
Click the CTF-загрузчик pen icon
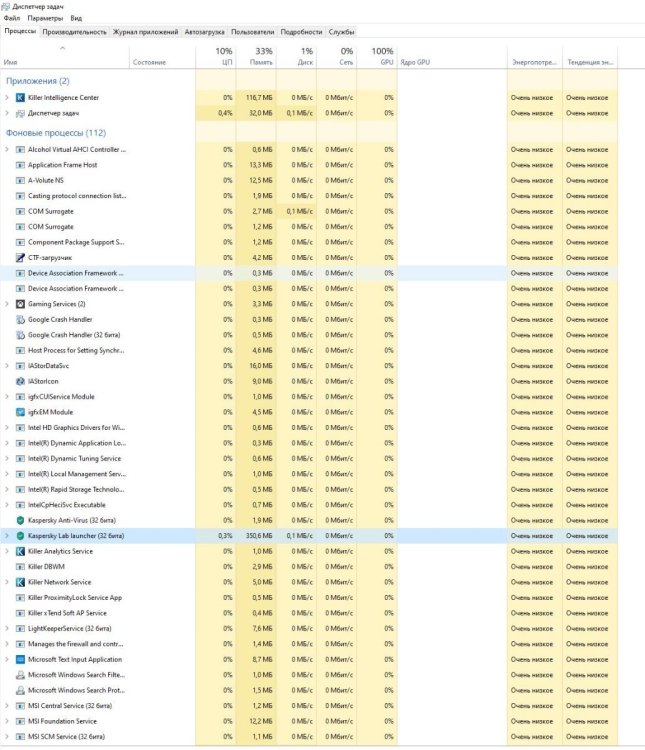pyautogui.click(x=20, y=258)
